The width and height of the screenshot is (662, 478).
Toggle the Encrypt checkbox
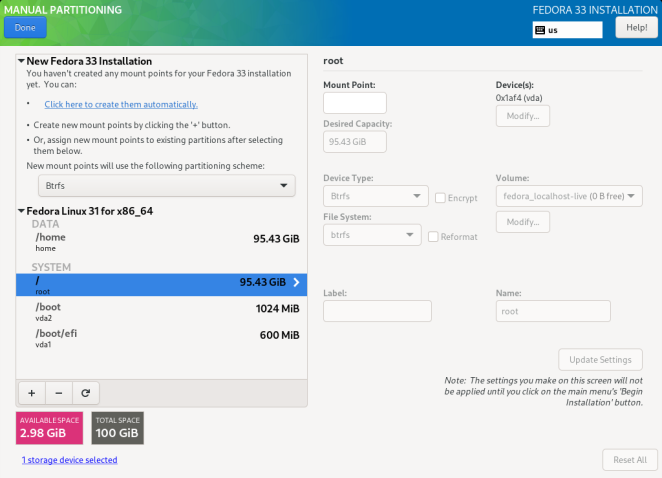click(440, 198)
